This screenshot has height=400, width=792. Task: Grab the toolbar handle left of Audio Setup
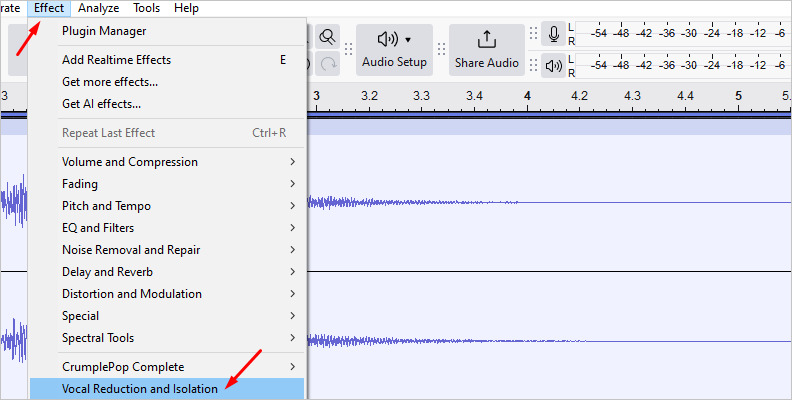coord(348,49)
